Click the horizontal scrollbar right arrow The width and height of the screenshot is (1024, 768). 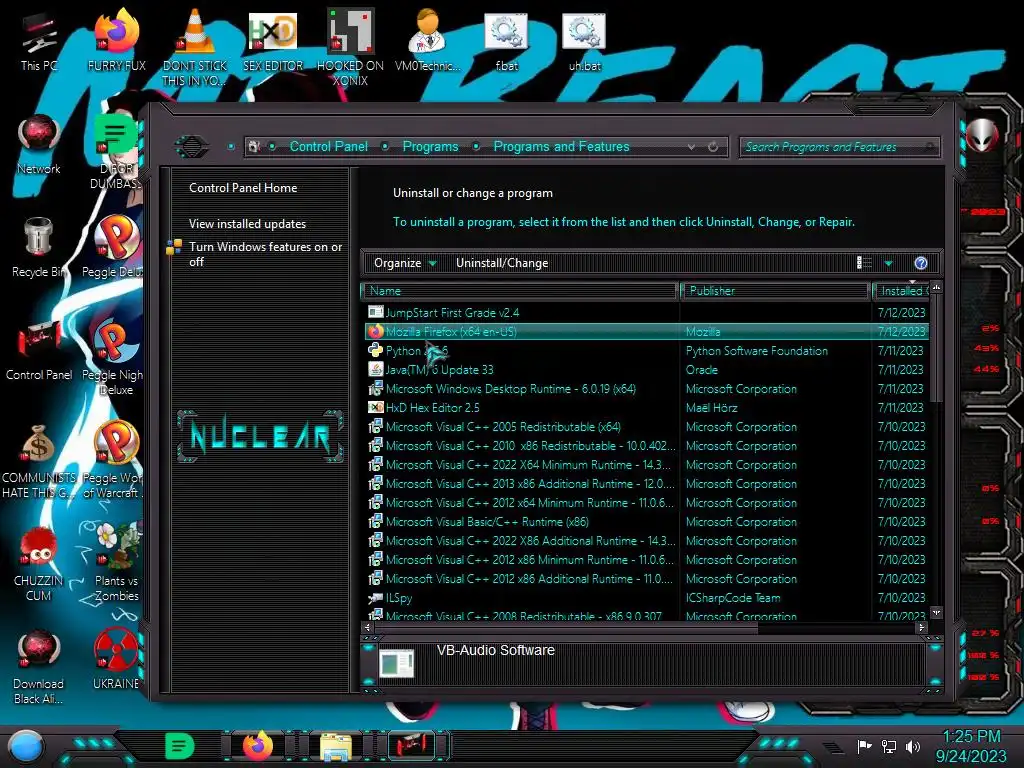[921, 627]
